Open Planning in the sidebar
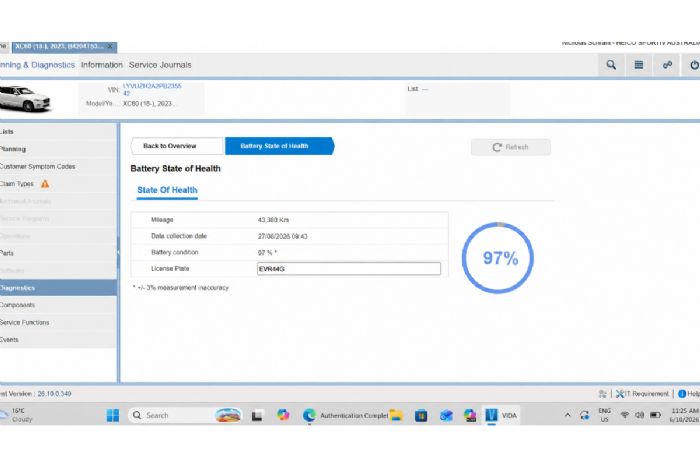 point(58,149)
